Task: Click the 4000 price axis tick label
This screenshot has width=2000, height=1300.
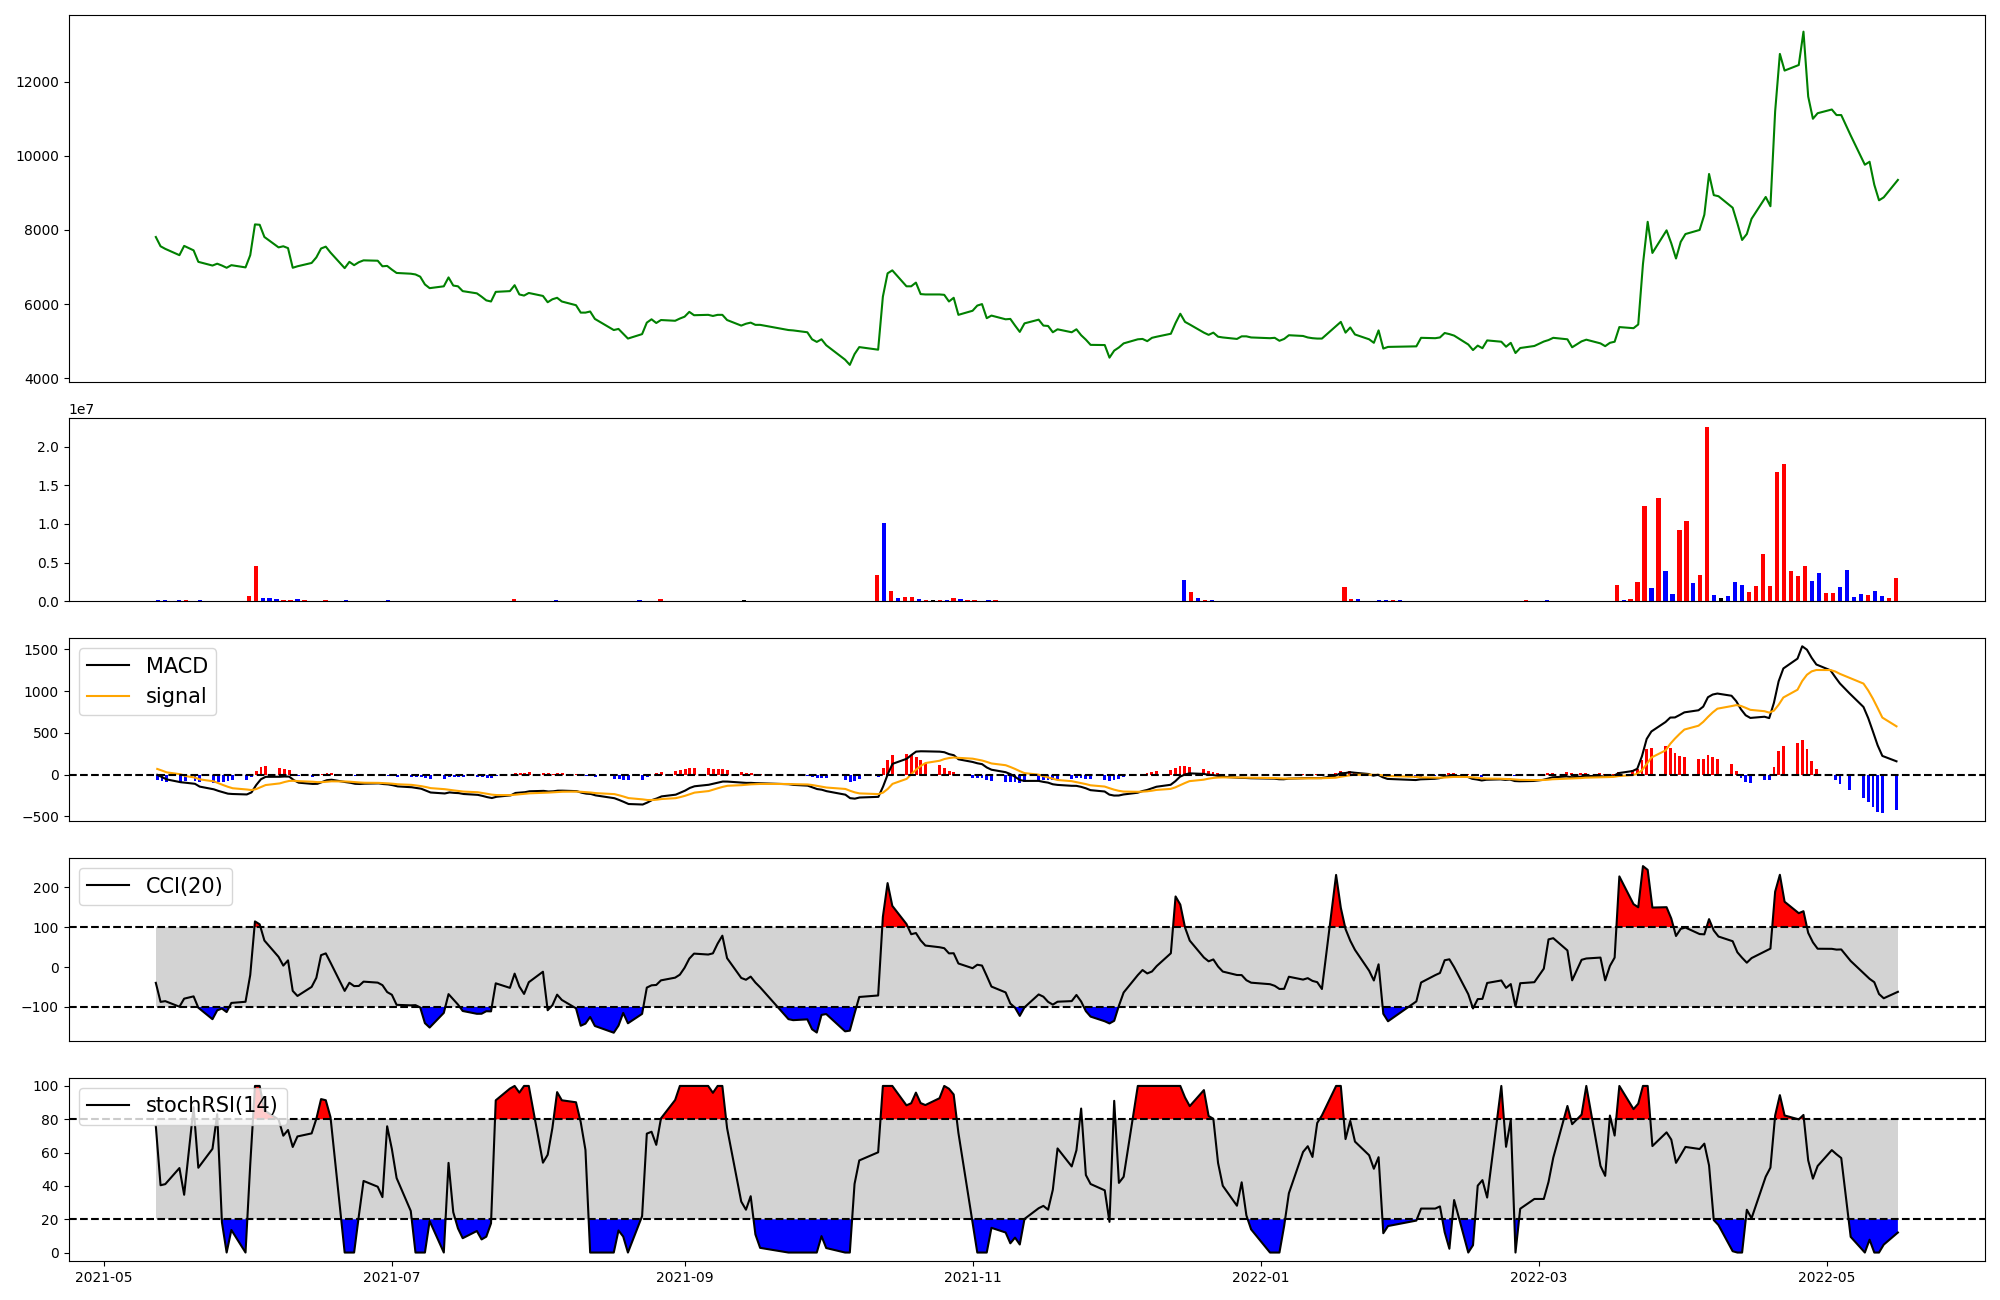Action: (x=43, y=379)
